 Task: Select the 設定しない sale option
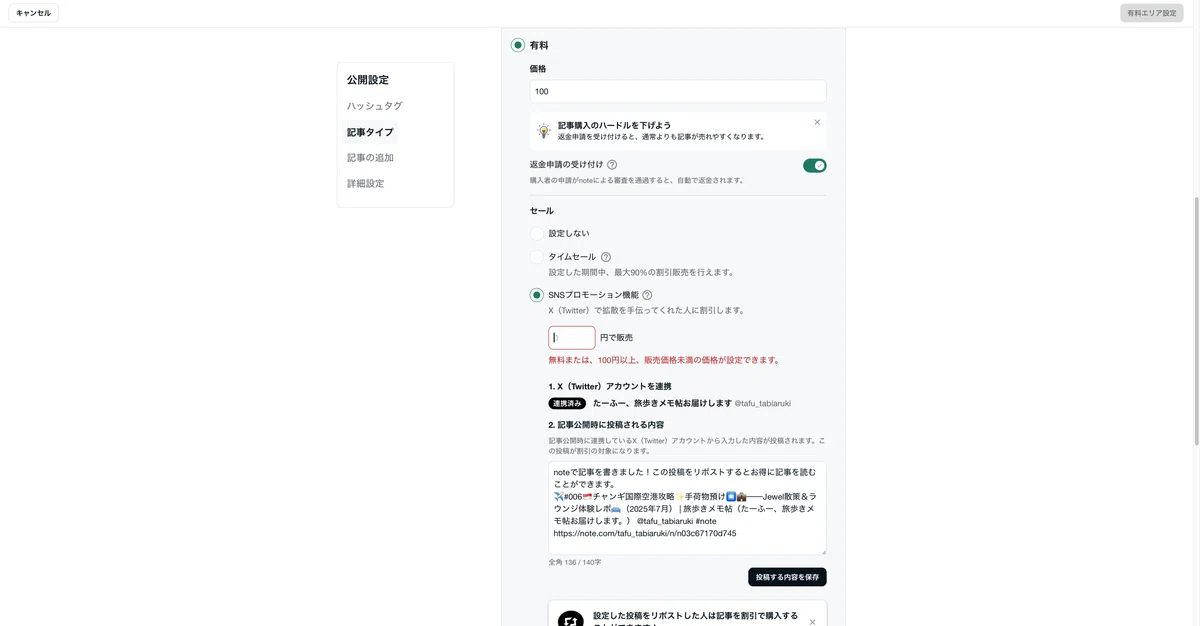[537, 233]
